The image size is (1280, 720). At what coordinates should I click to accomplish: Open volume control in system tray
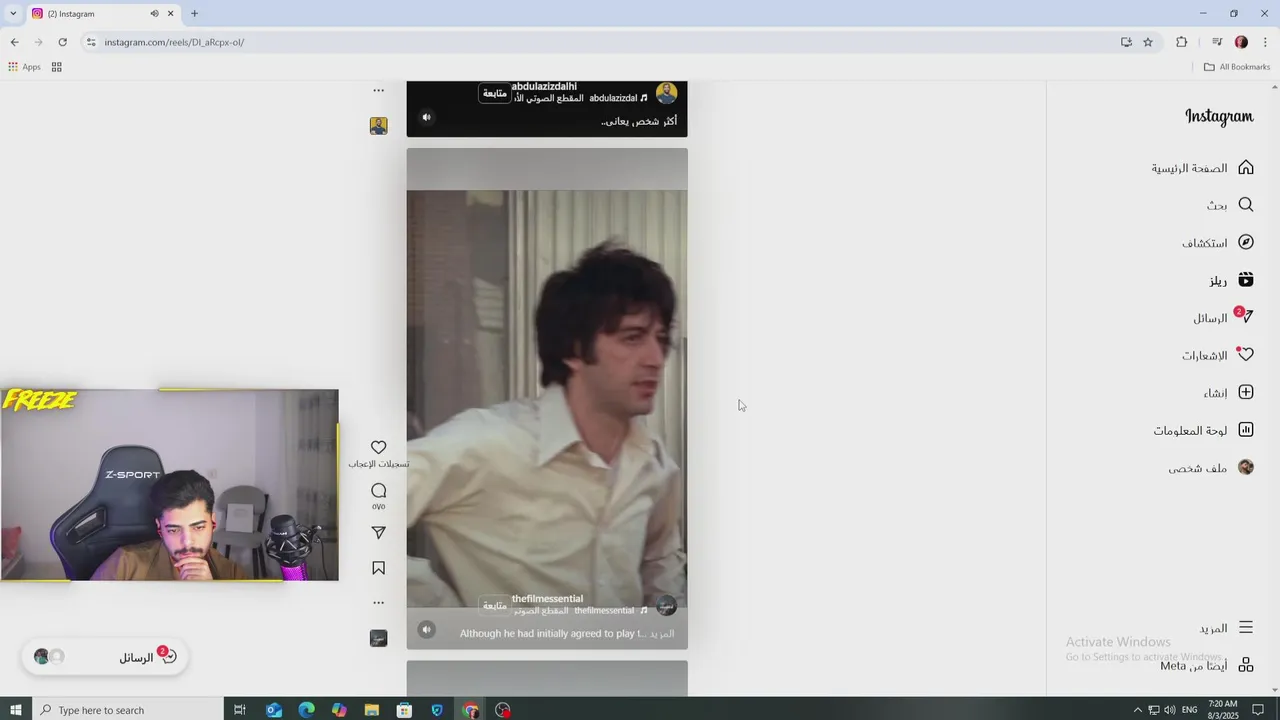1170,710
